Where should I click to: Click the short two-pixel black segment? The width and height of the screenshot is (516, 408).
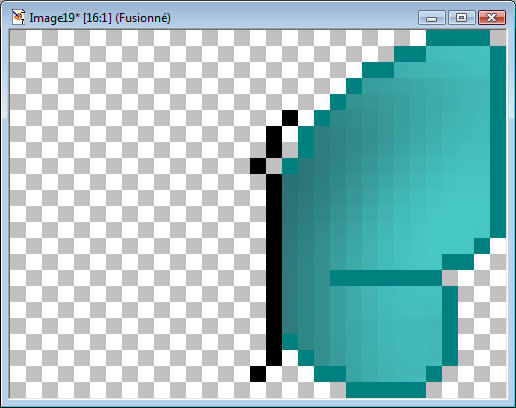click(274, 142)
